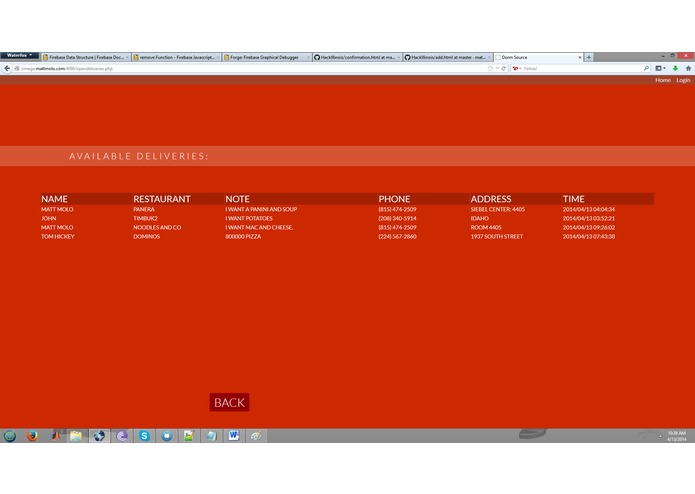This screenshot has height=494, width=695.
Task: Open the bookmarks menu icon
Action: tap(660, 68)
